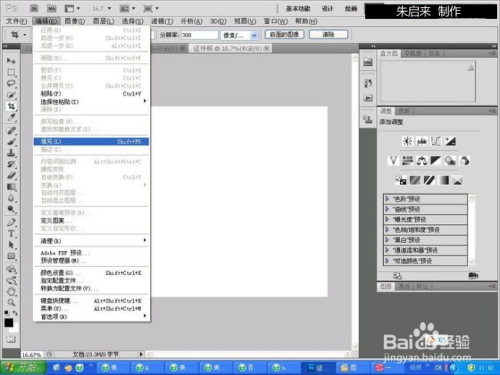
Task: Add a Levels adjustment
Action: (x=422, y=141)
